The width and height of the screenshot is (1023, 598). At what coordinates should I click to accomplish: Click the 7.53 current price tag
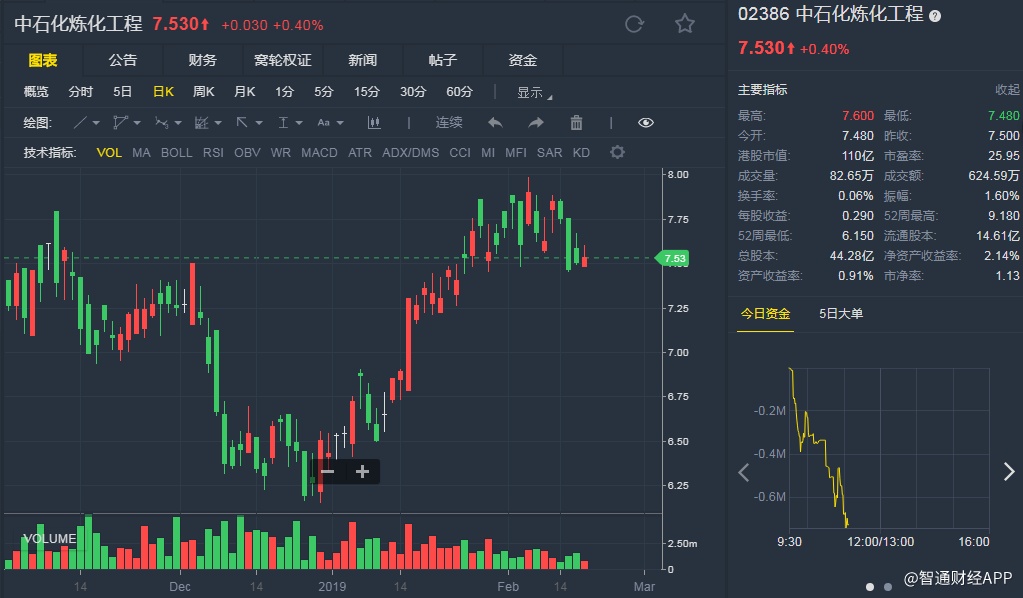point(672,258)
